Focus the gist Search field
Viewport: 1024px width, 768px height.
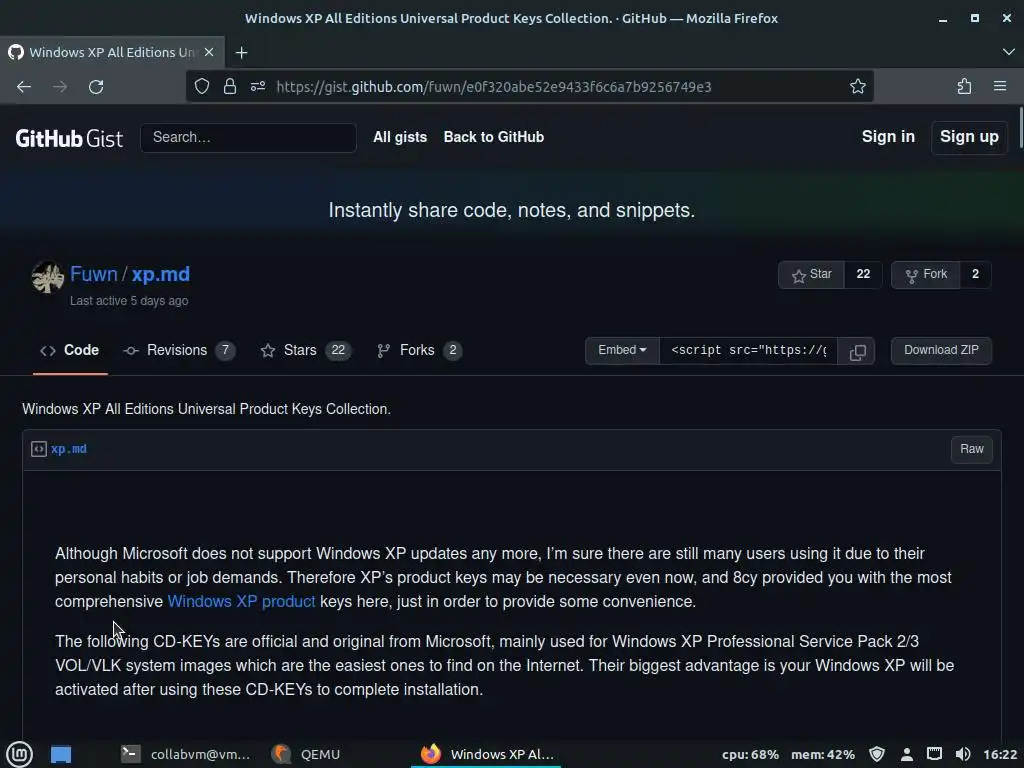[x=248, y=137]
